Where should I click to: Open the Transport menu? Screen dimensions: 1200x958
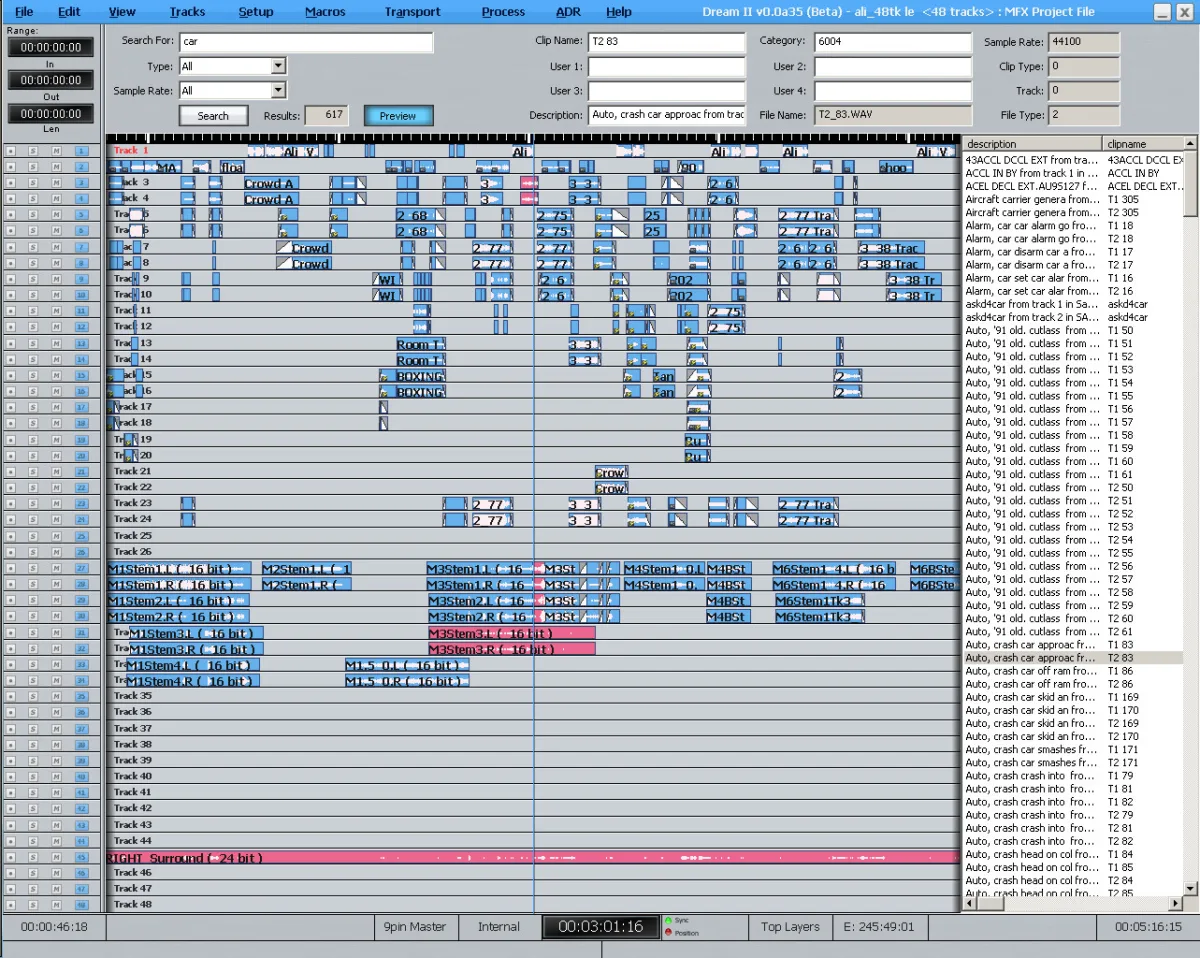pos(412,12)
